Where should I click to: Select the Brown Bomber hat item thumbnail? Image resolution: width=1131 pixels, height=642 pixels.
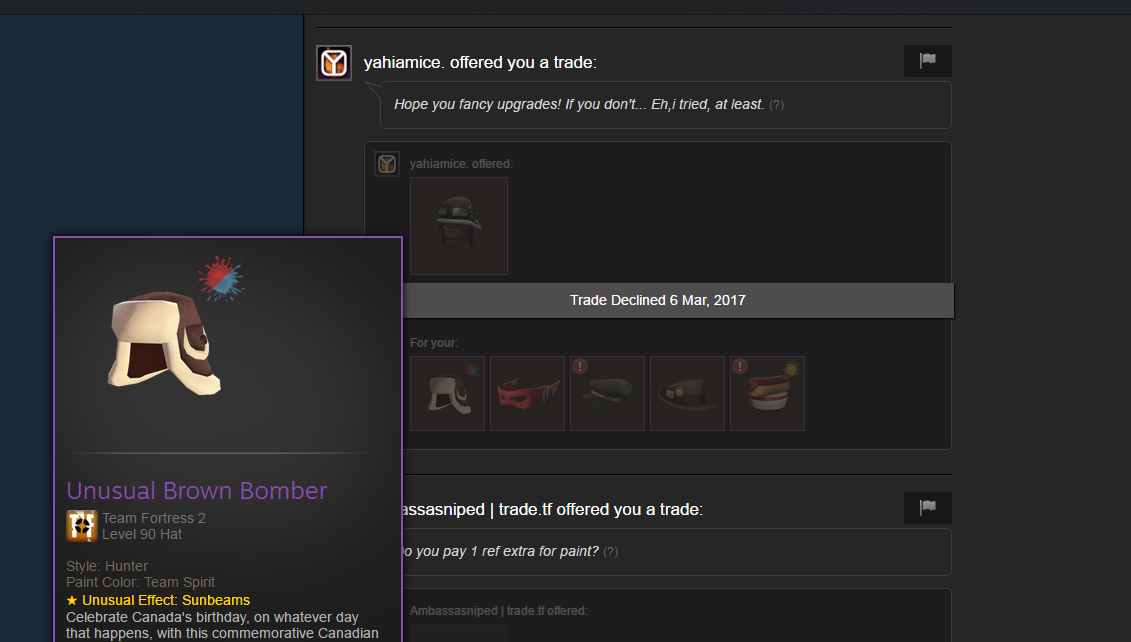447,393
